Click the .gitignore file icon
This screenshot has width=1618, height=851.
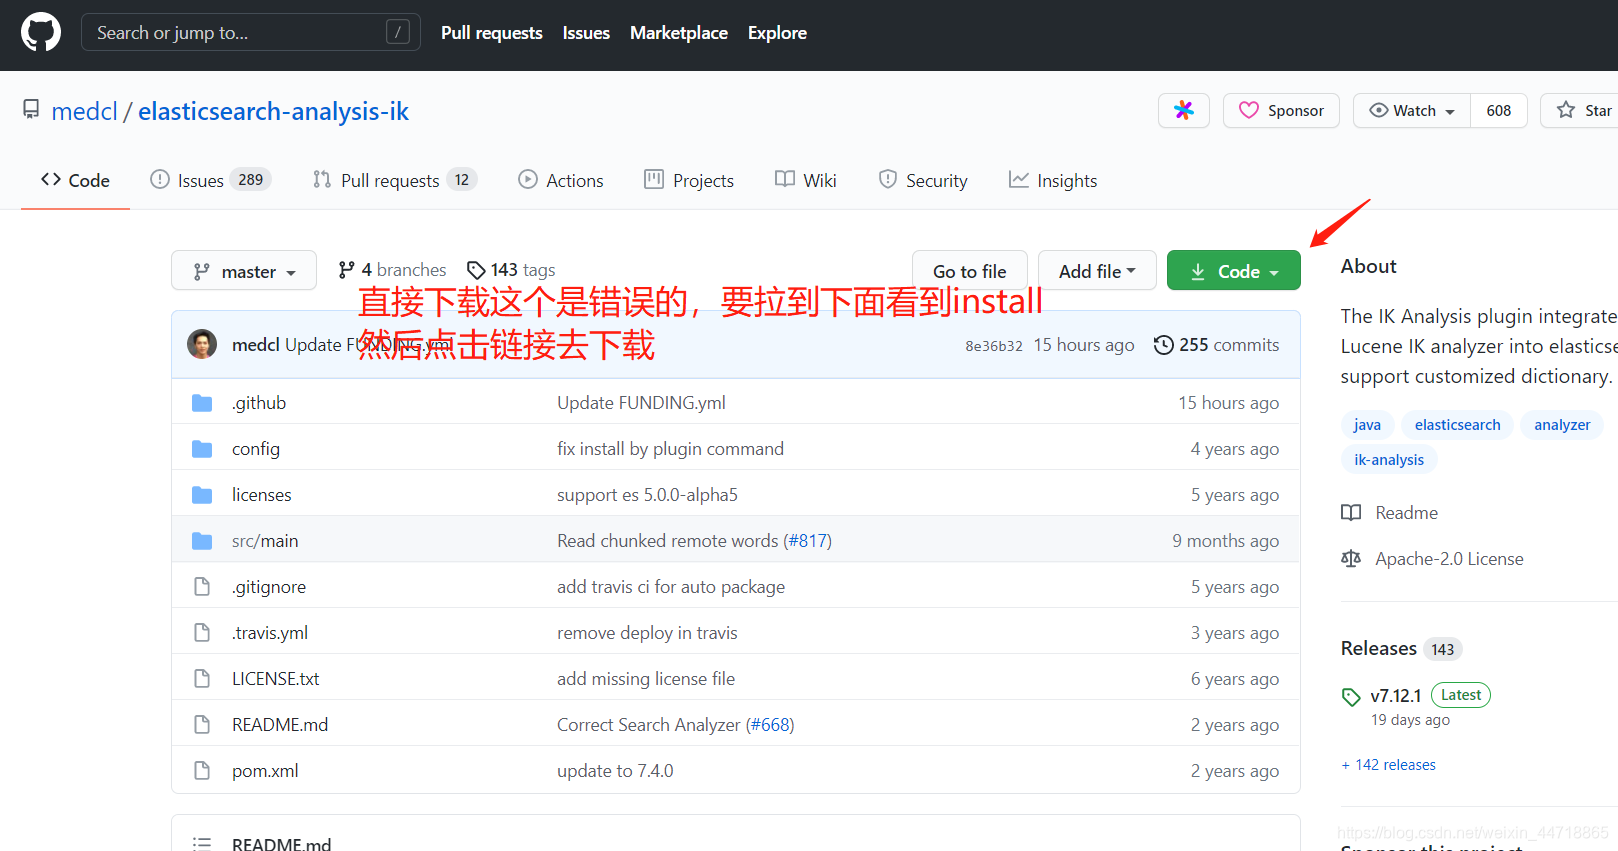tap(202, 587)
